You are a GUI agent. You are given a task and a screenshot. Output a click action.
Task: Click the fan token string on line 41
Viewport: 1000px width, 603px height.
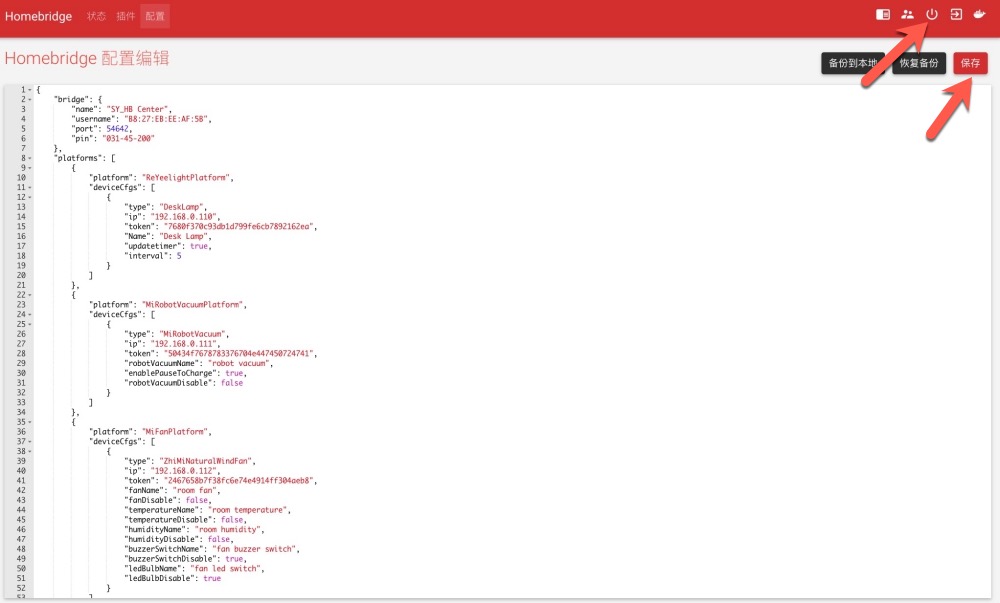pyautogui.click(x=239, y=481)
